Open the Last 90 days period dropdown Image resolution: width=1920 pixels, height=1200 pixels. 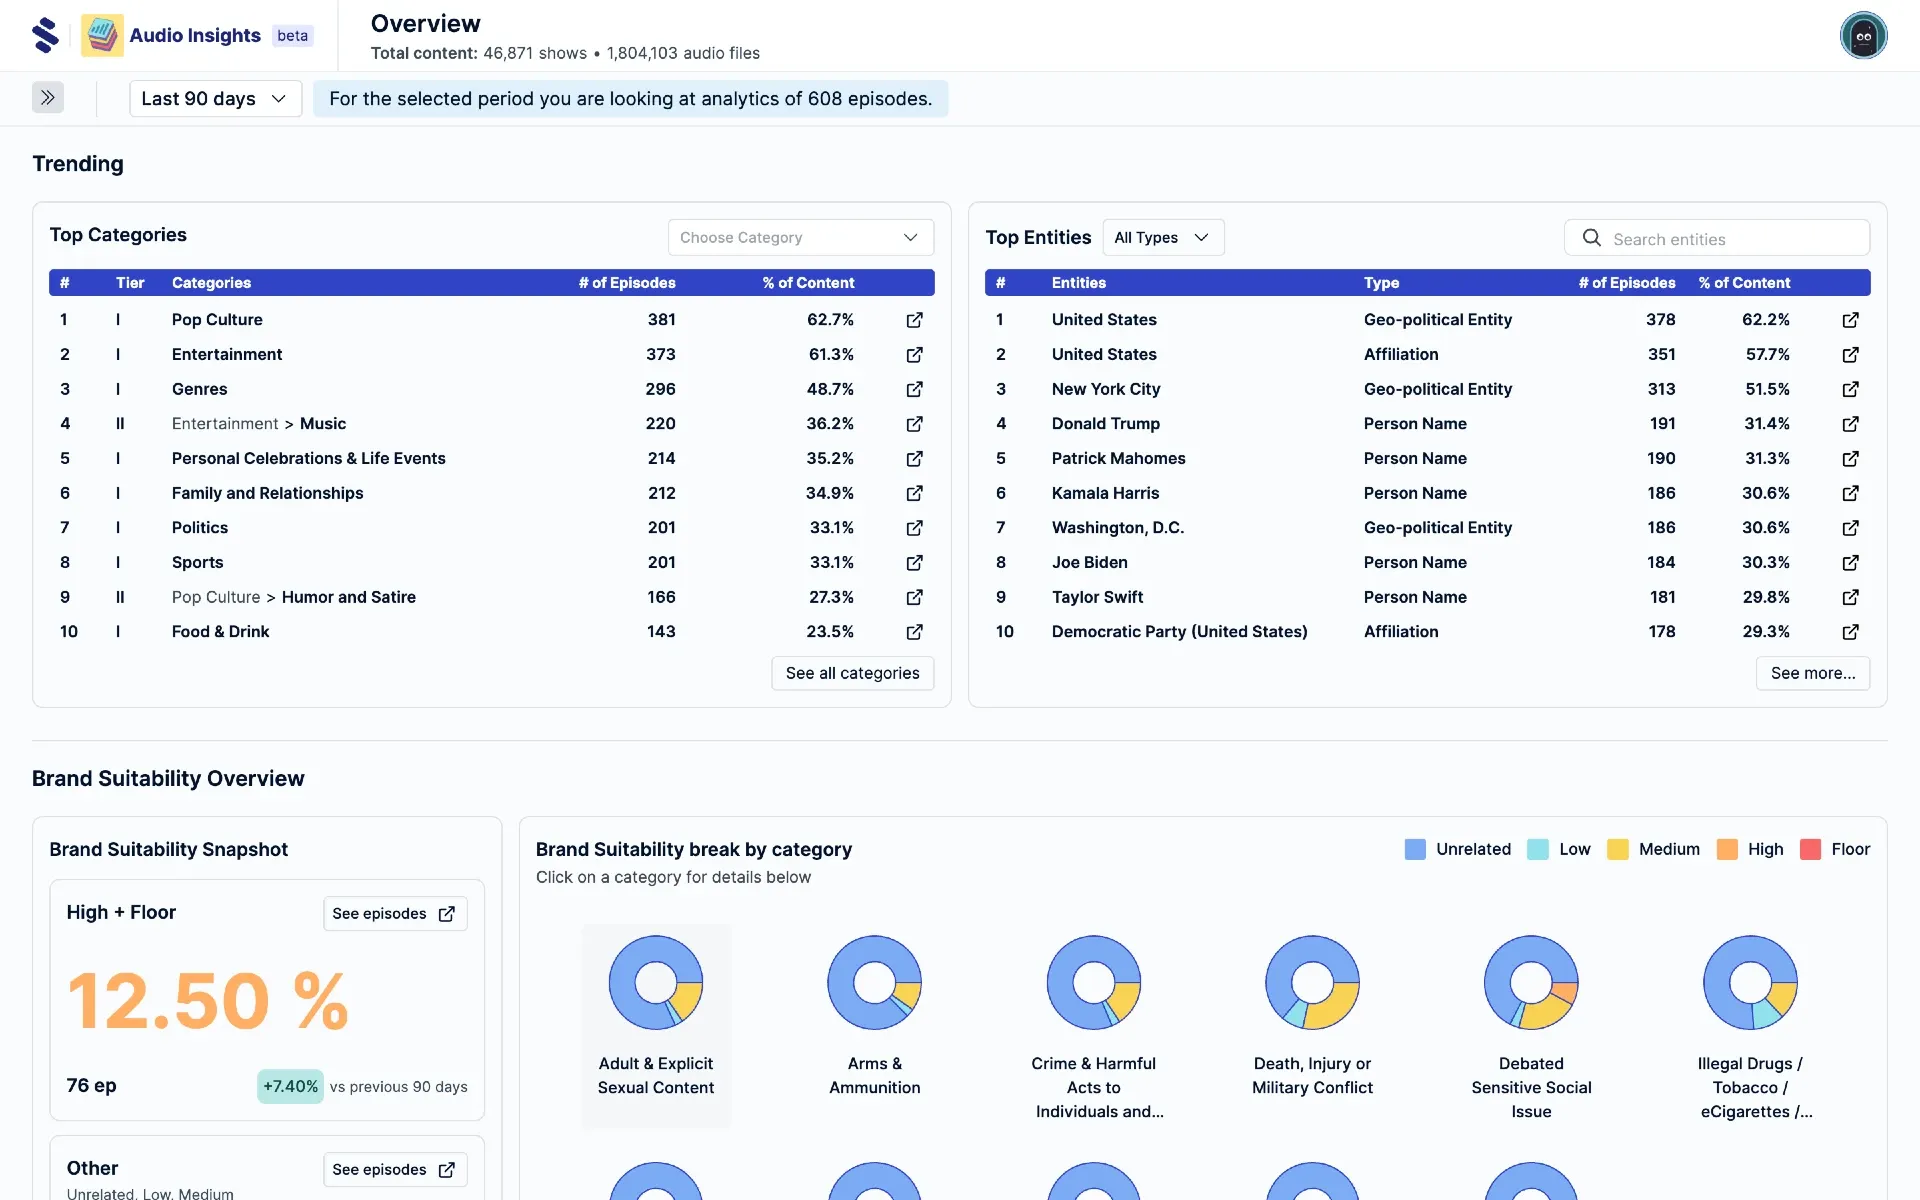(x=214, y=98)
